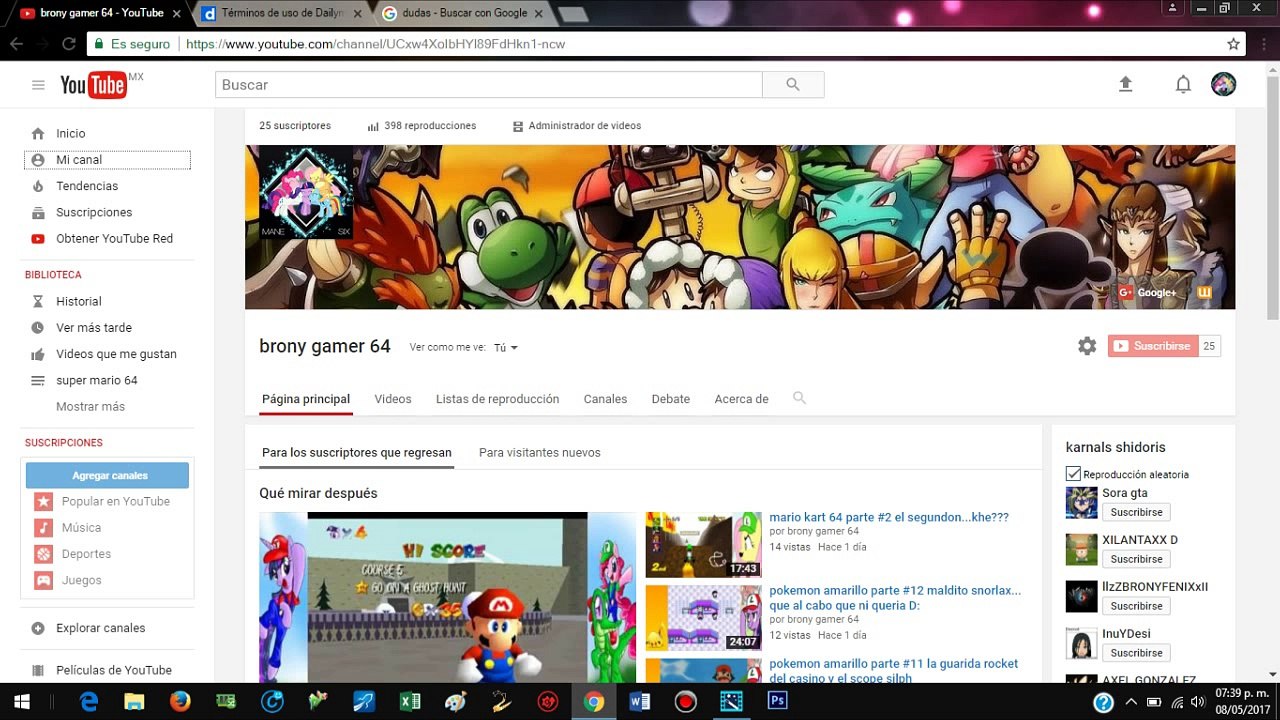Play the featured super mario 64 video
This screenshot has height=720, width=1280.
point(447,598)
